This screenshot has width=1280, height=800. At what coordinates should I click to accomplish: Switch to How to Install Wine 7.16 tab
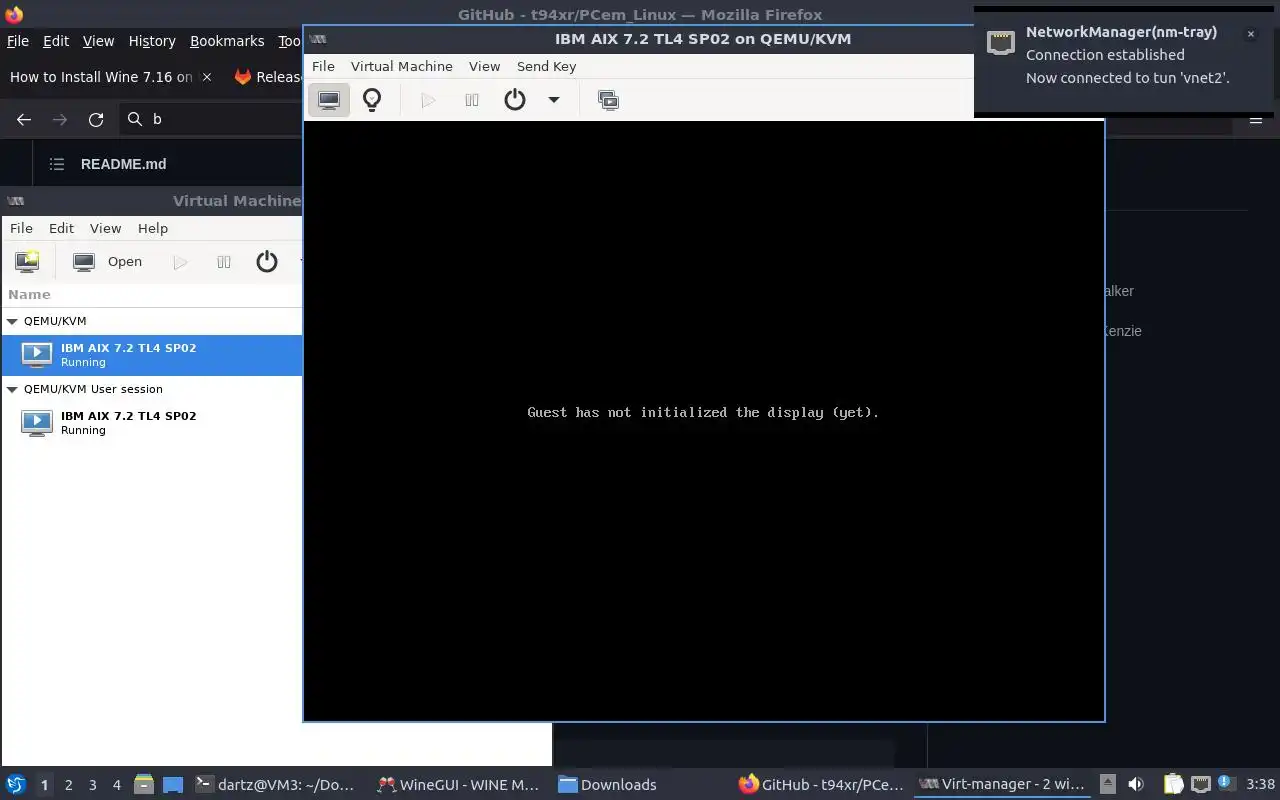pos(101,77)
